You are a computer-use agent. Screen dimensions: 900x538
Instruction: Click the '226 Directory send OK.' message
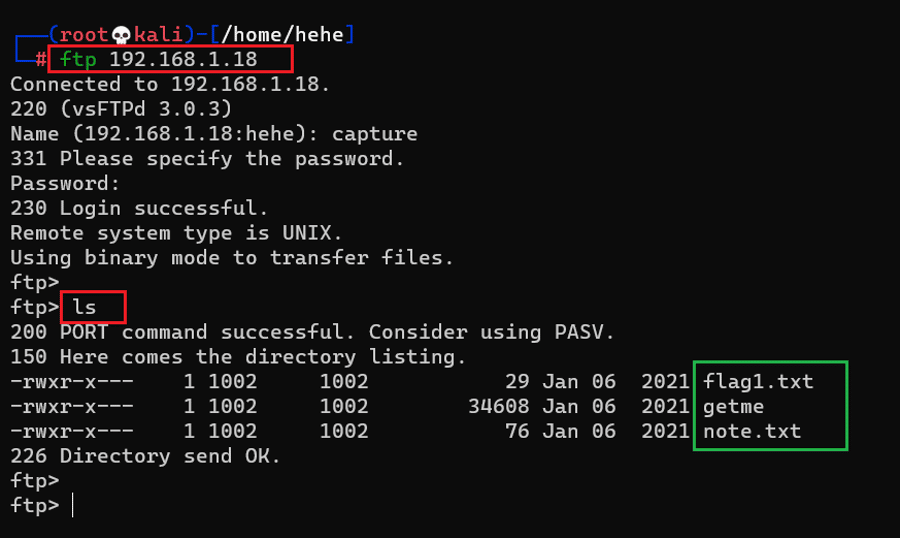146,456
